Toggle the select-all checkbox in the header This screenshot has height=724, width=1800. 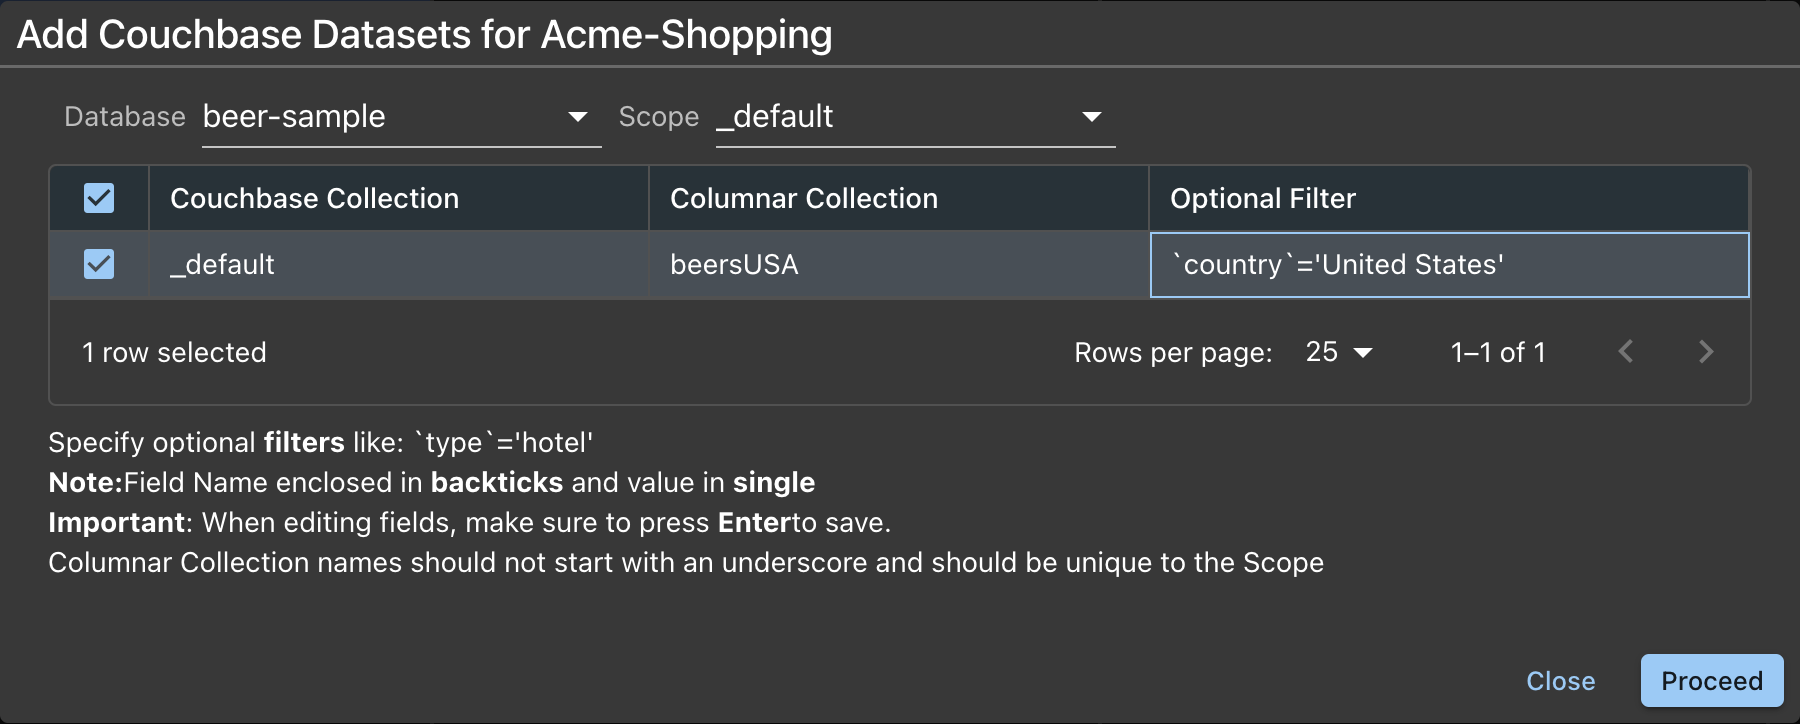point(99,198)
